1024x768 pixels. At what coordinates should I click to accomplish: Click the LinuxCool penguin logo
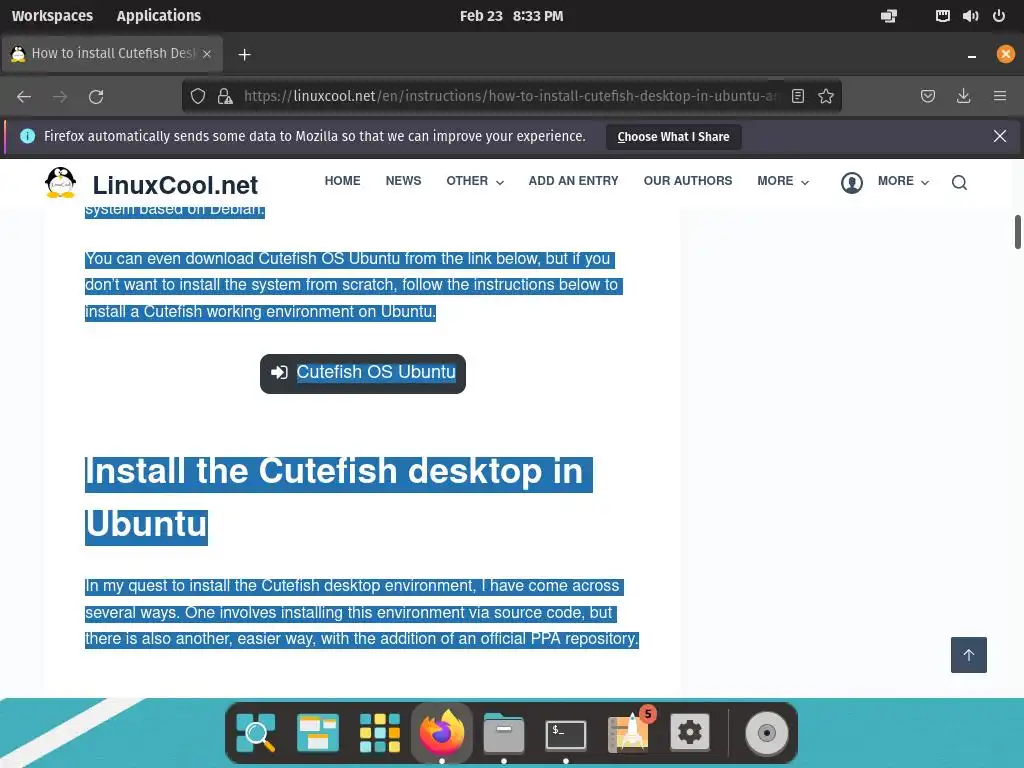tap(61, 182)
